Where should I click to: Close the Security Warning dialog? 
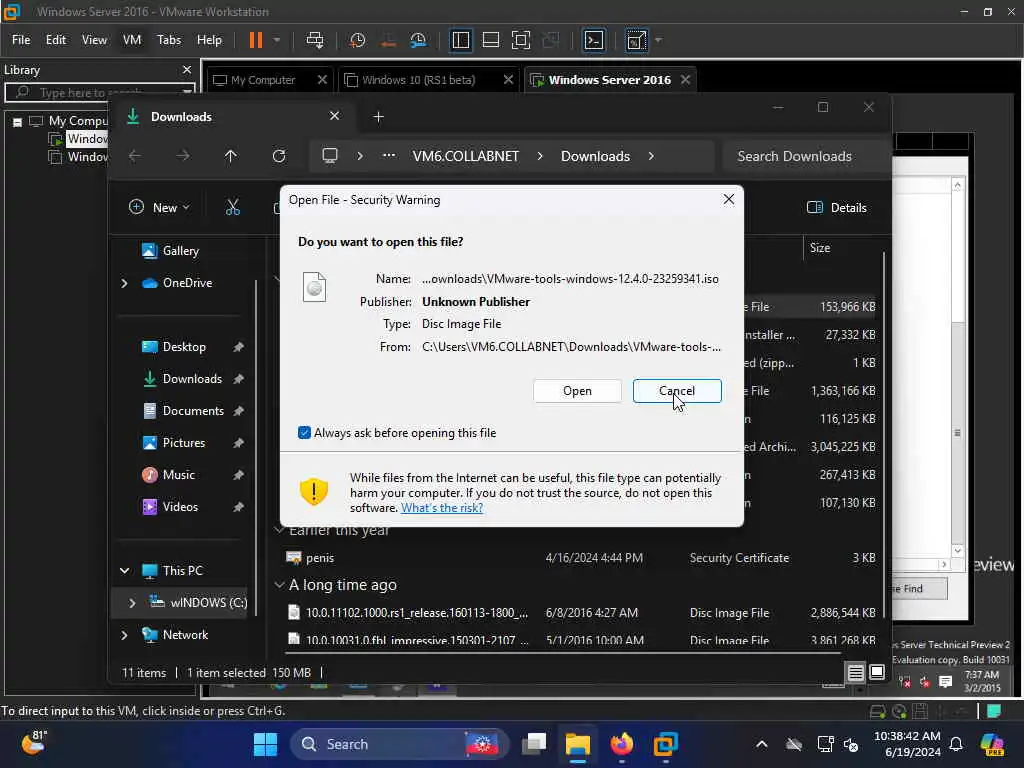[729, 199]
